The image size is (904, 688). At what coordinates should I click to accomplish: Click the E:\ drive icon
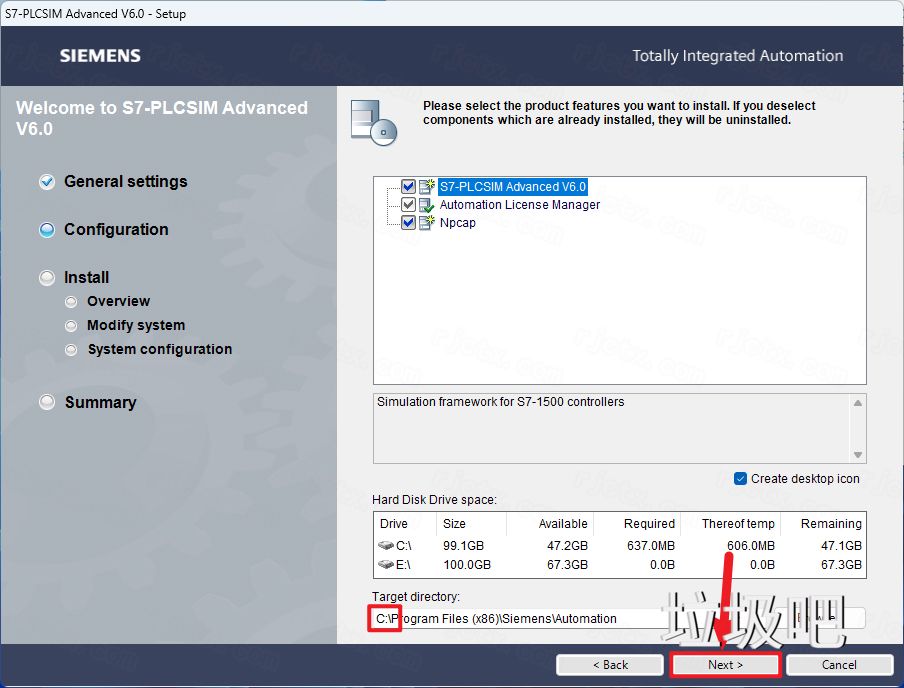point(386,565)
